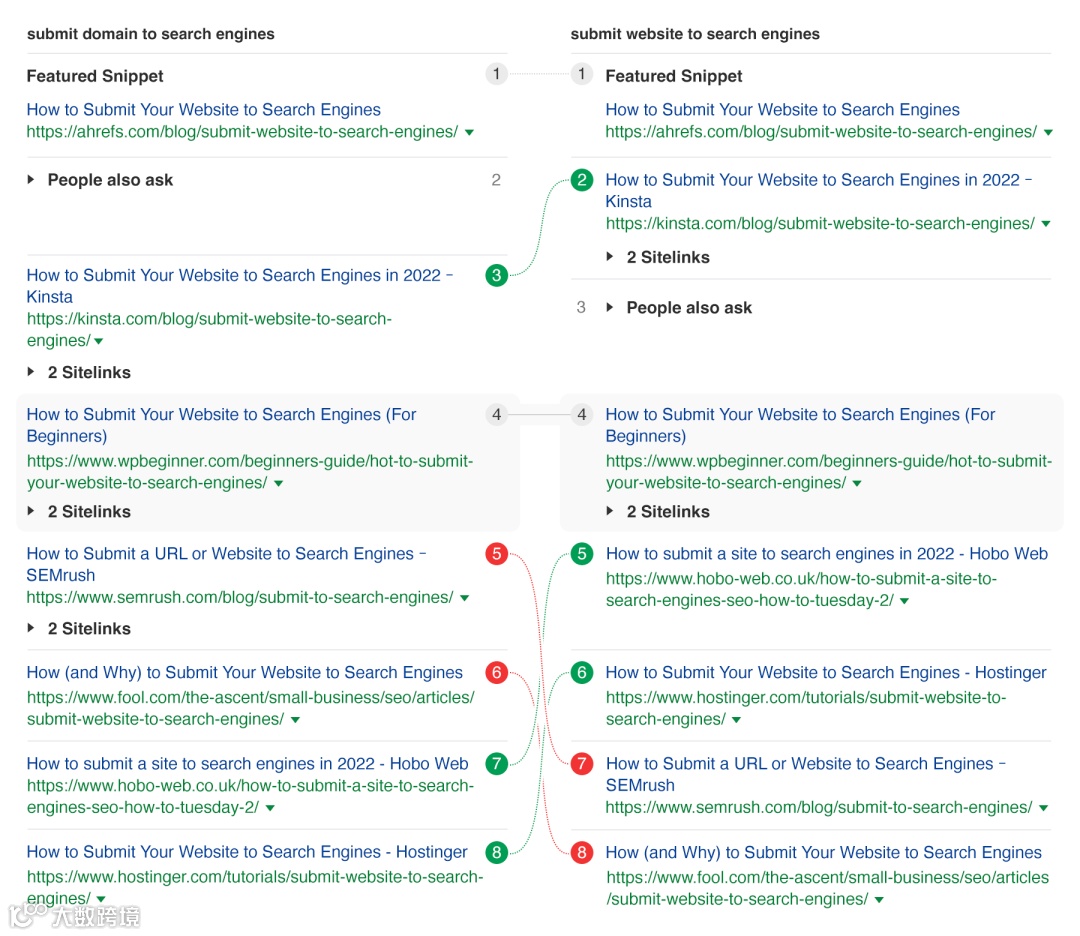Open right column Ahrefs featured snippet title
This screenshot has width=1080, height=936.
pos(782,110)
